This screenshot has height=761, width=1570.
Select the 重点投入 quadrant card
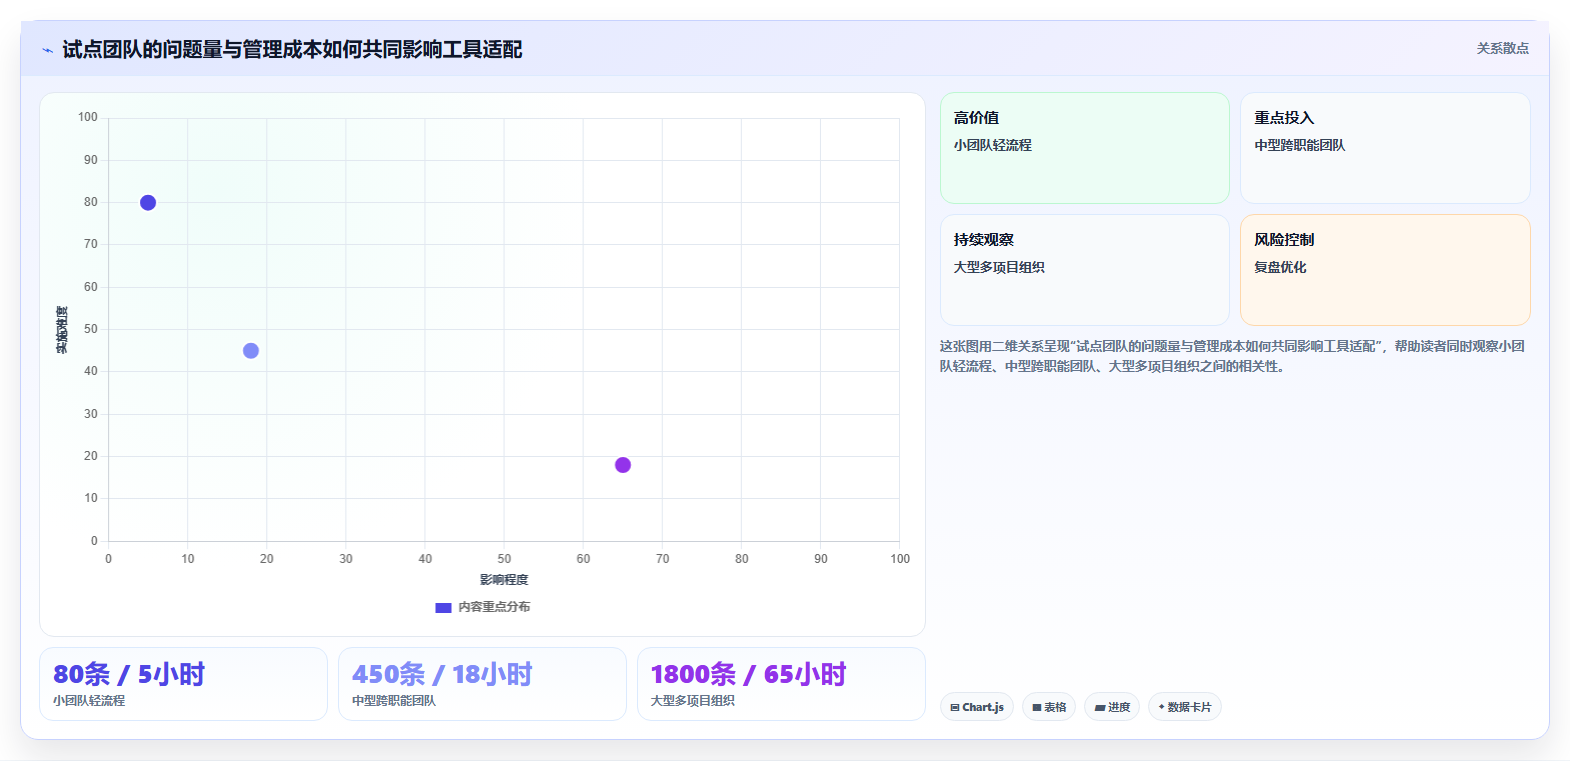[x=1385, y=148]
